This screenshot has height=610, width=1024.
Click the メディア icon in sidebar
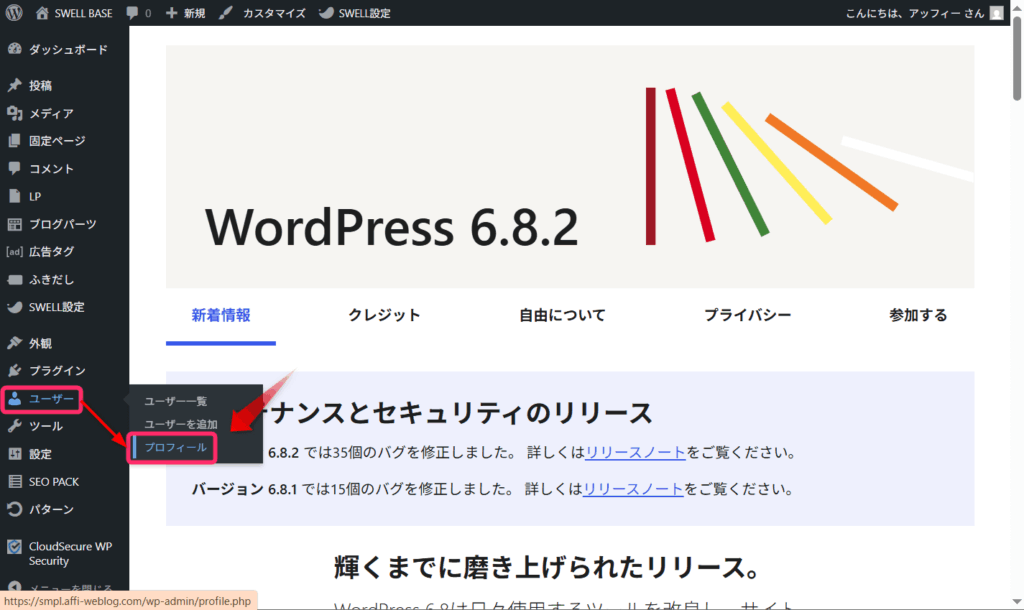tap(14, 113)
